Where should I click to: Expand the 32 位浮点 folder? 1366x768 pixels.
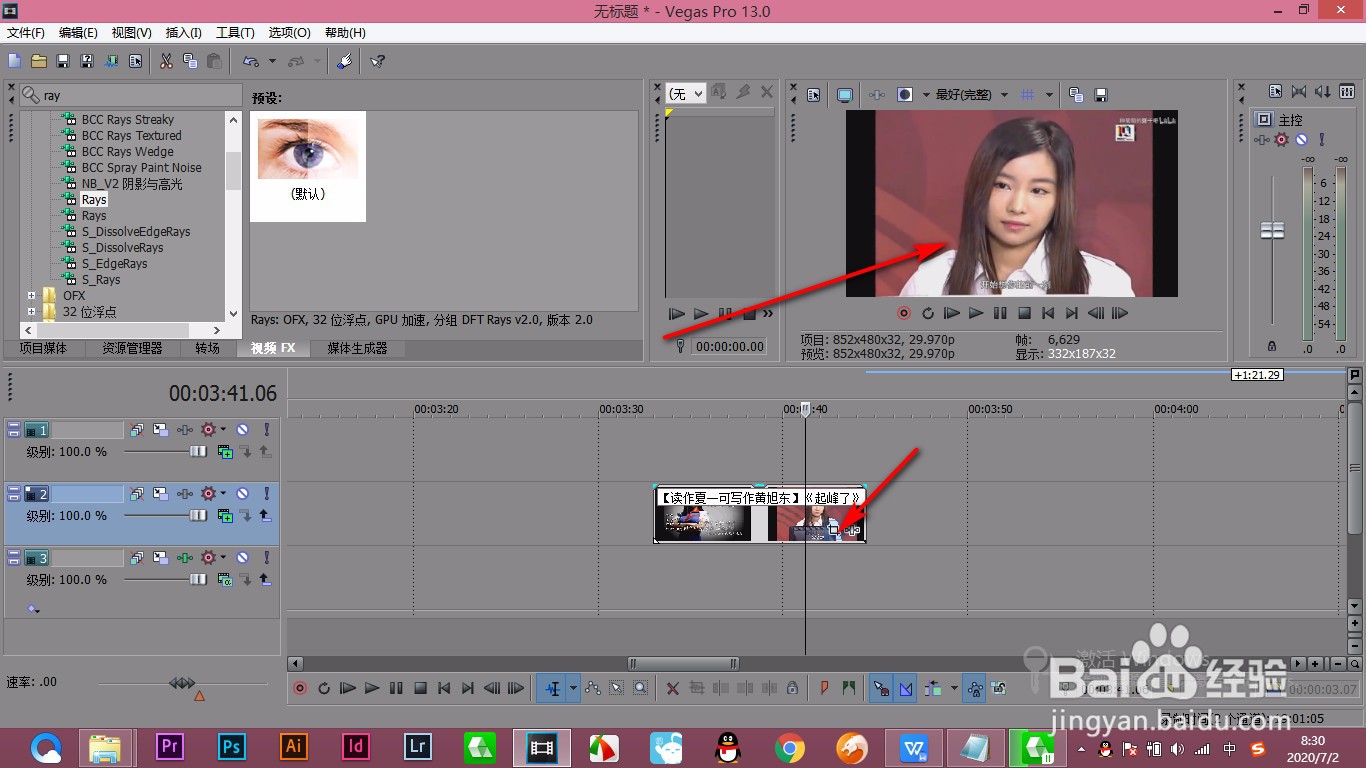pos(31,312)
